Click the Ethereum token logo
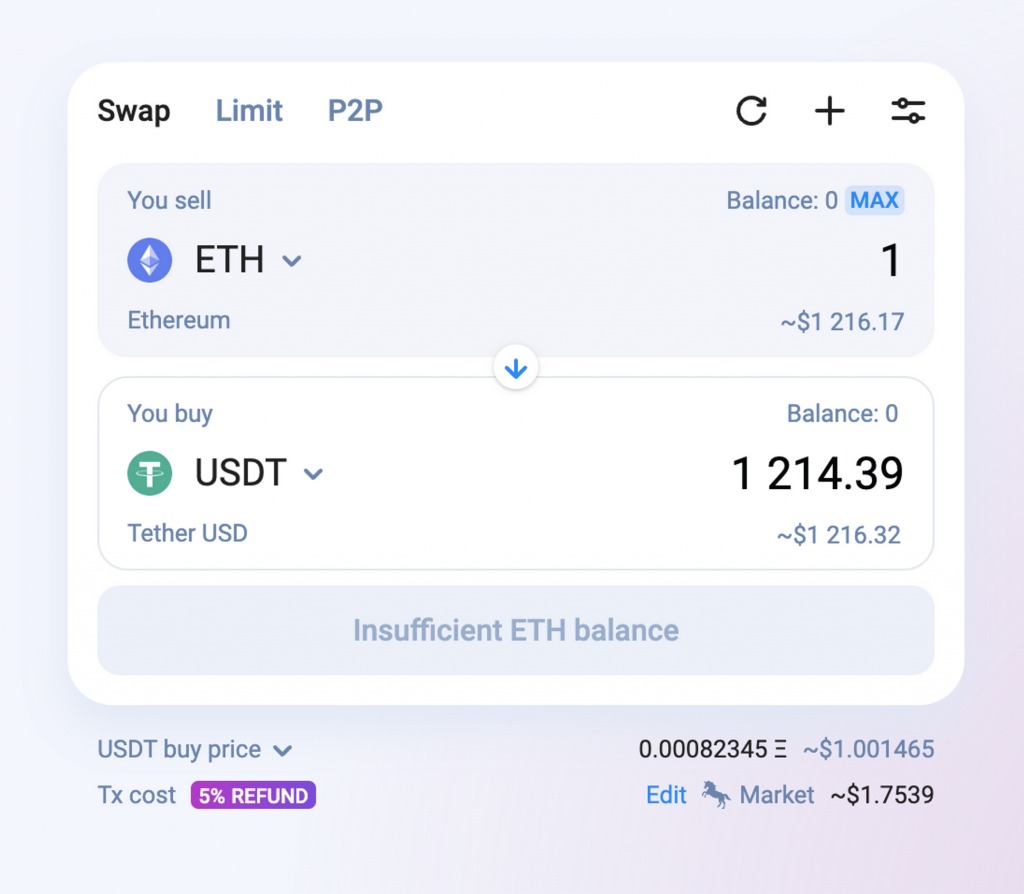 tap(150, 260)
